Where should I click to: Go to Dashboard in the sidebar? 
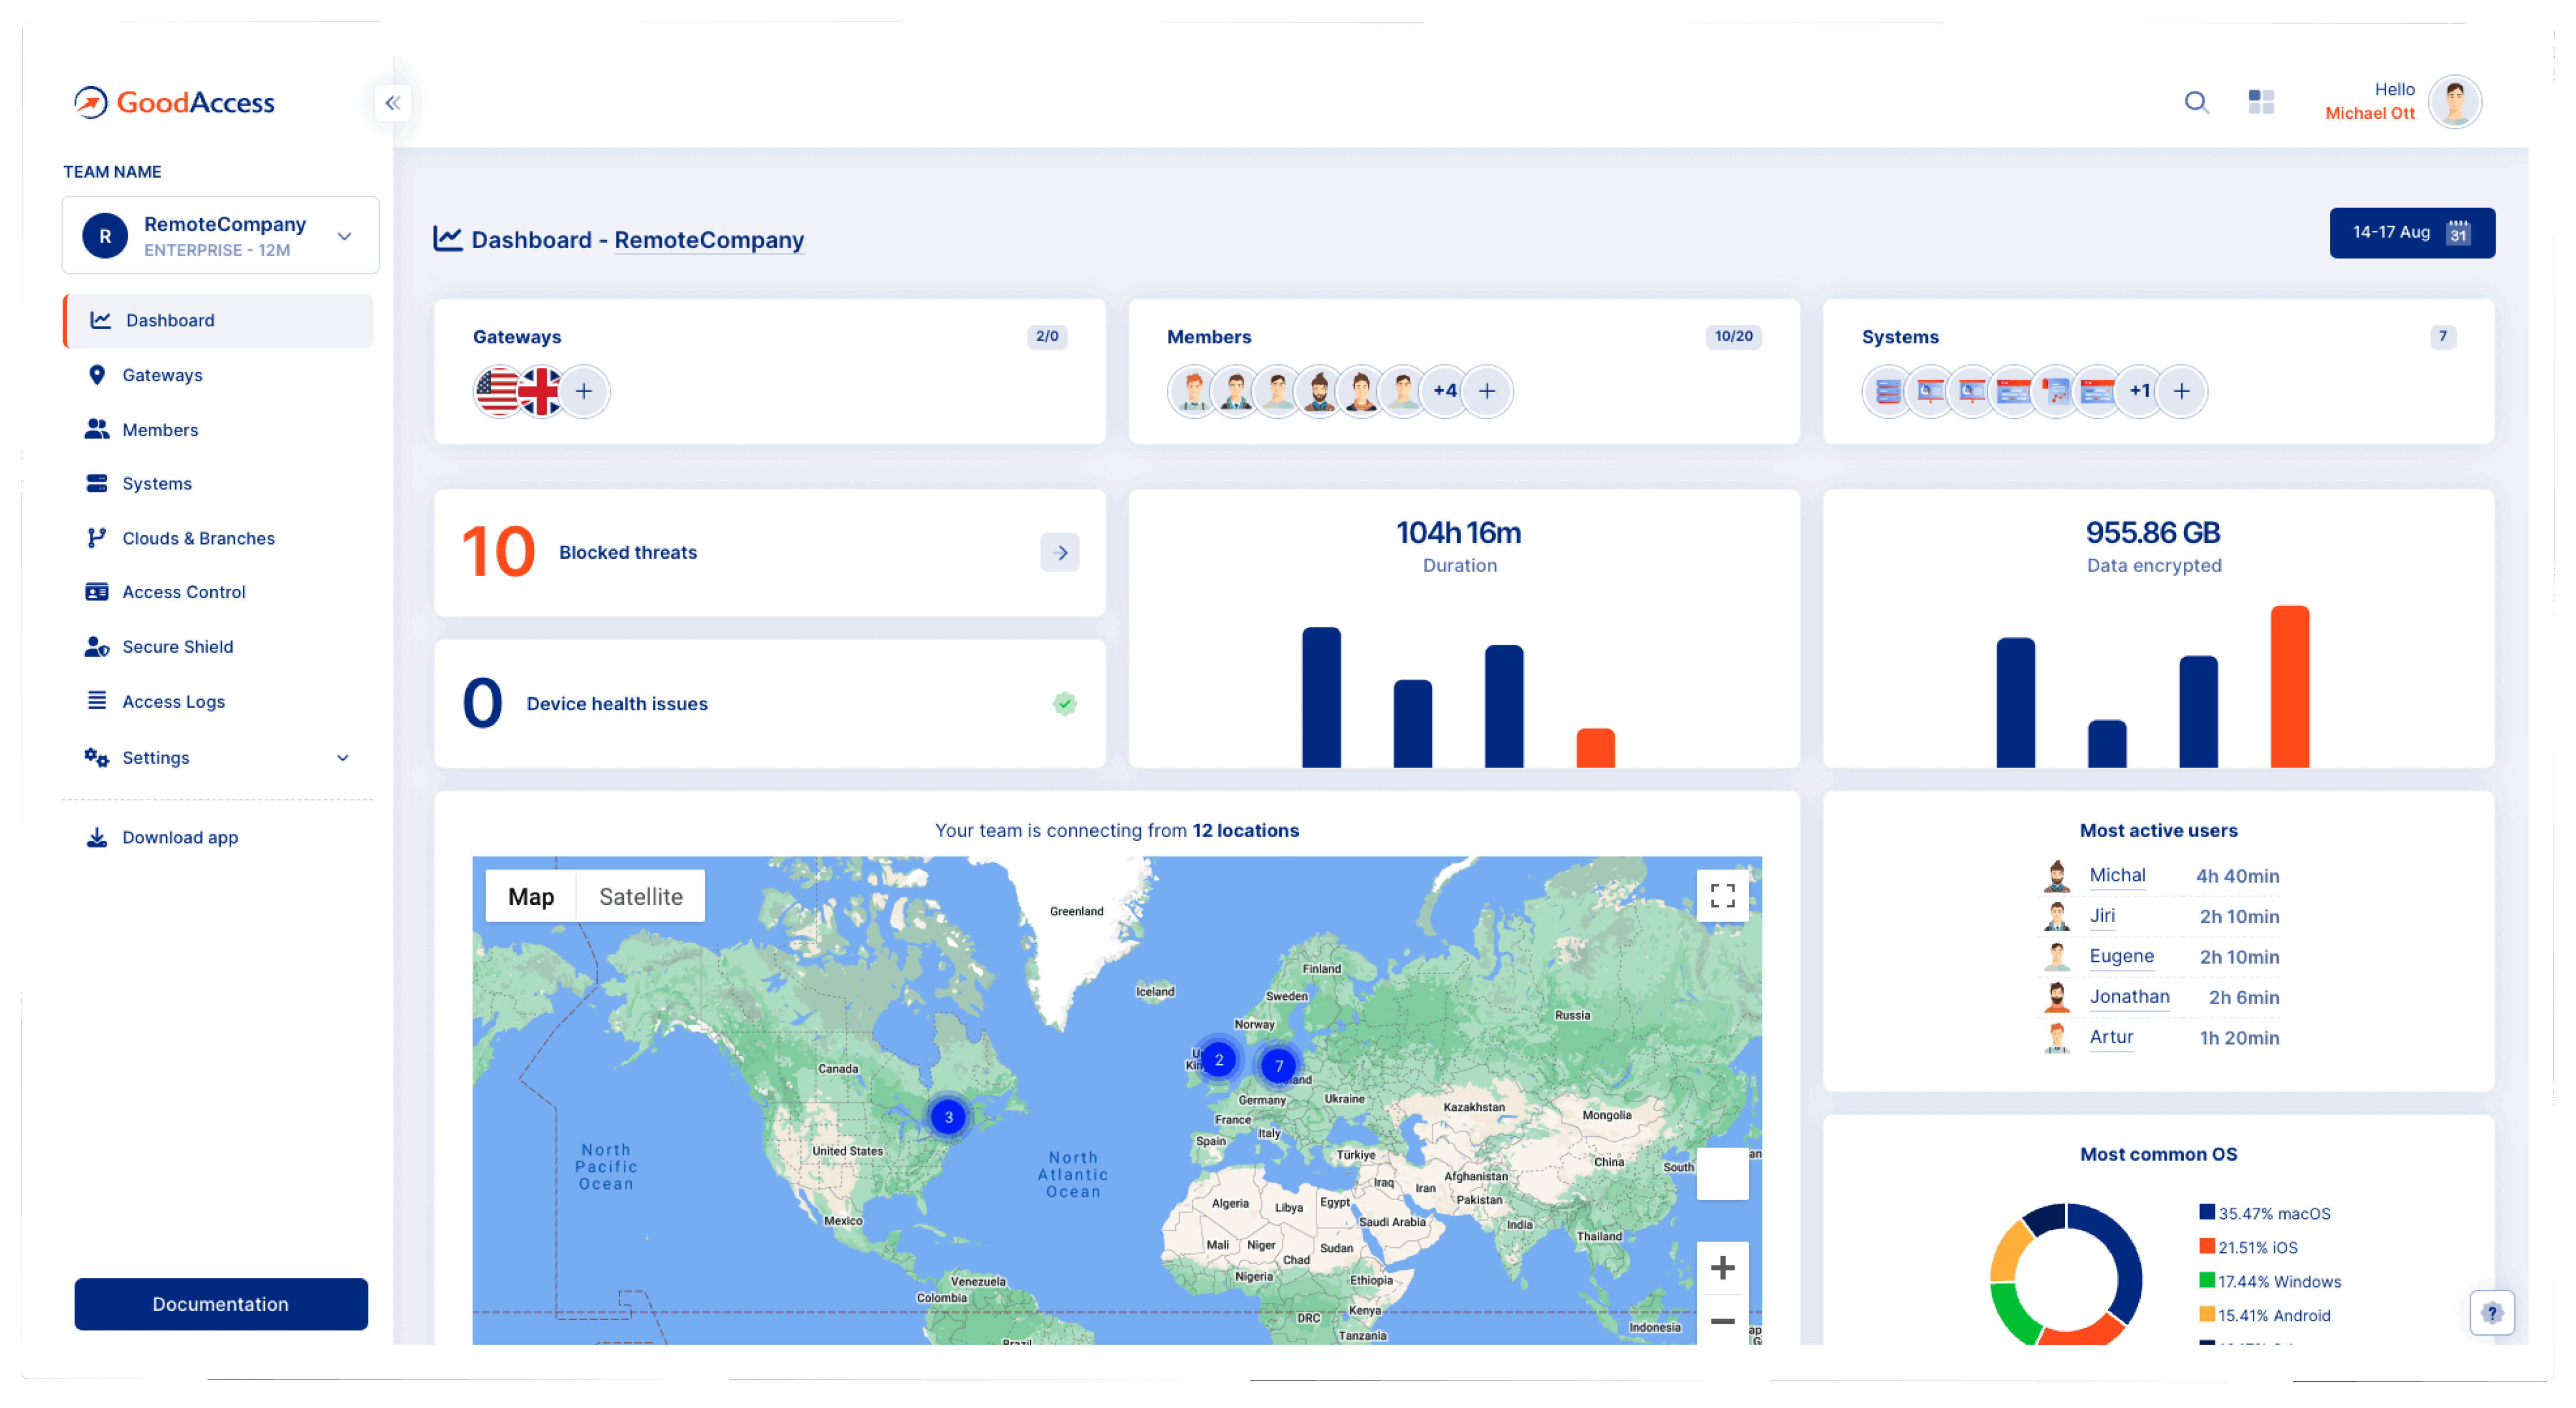pos(218,321)
